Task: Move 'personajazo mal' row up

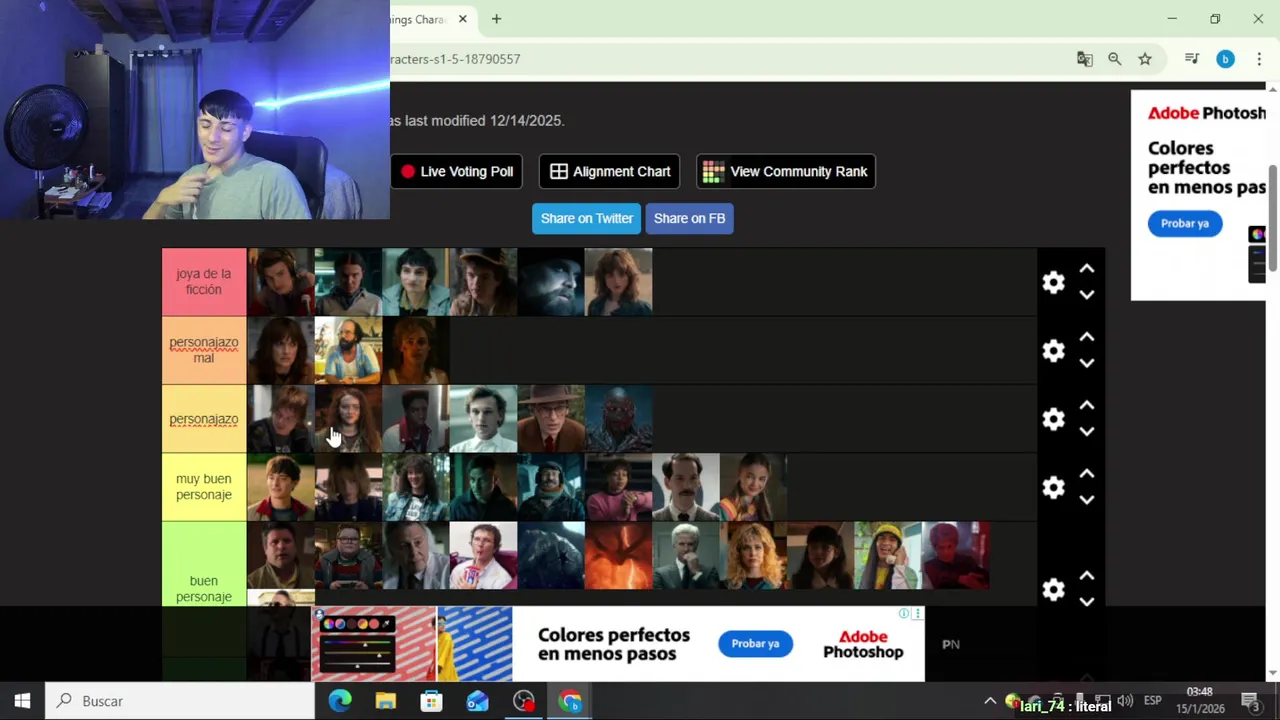Action: click(x=1087, y=337)
